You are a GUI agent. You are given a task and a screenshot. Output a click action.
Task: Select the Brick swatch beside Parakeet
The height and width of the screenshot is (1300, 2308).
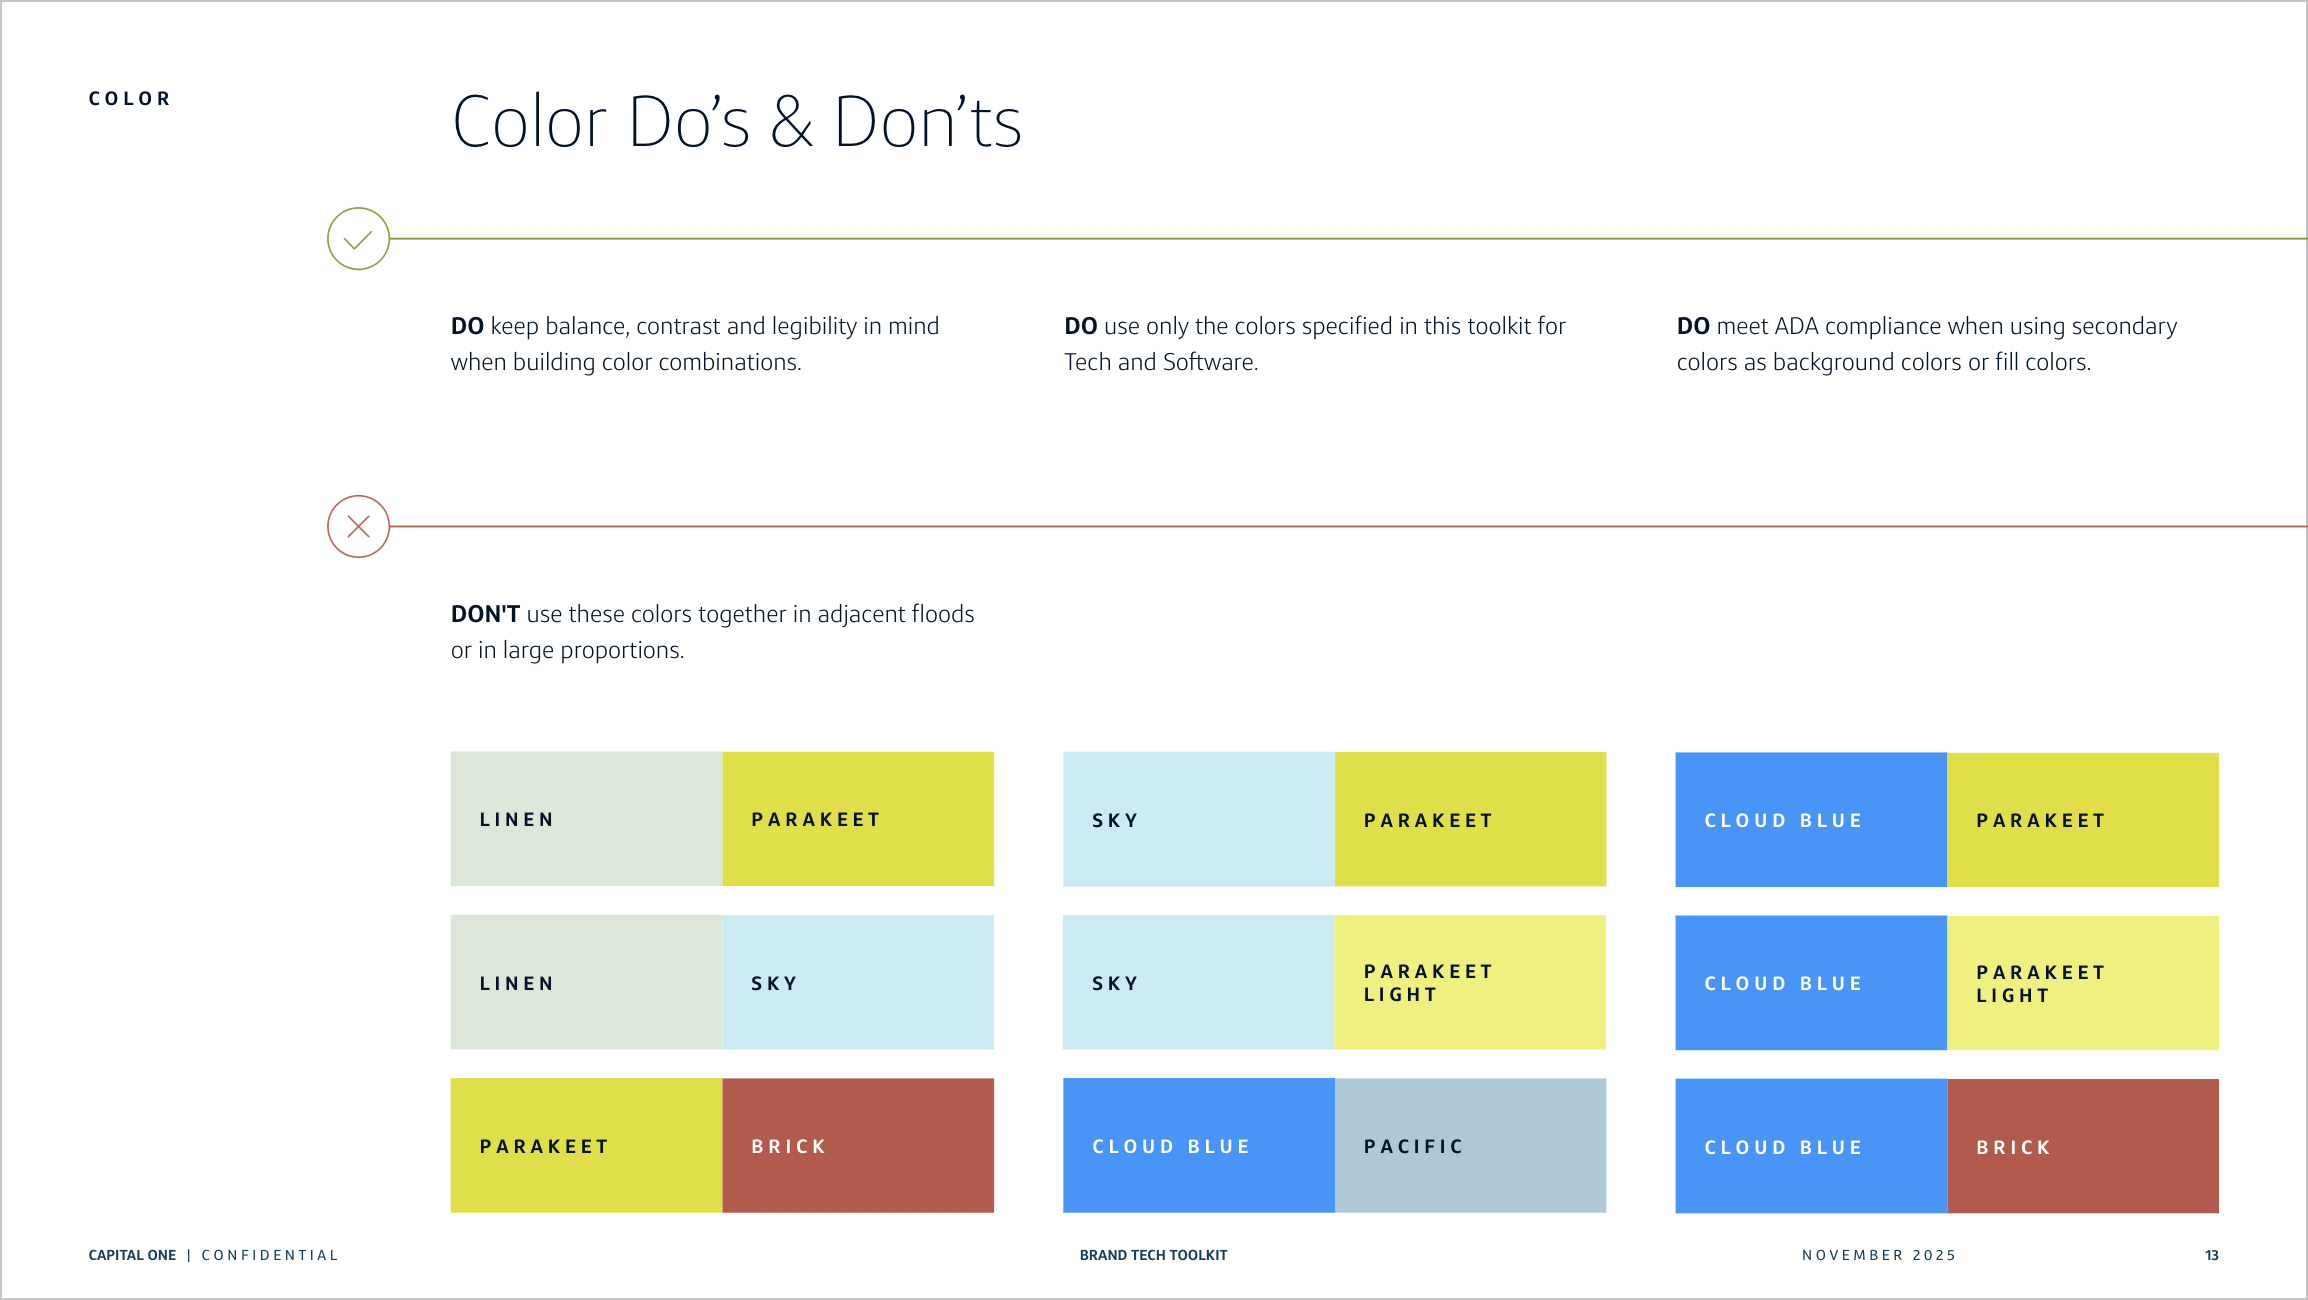coord(858,1146)
